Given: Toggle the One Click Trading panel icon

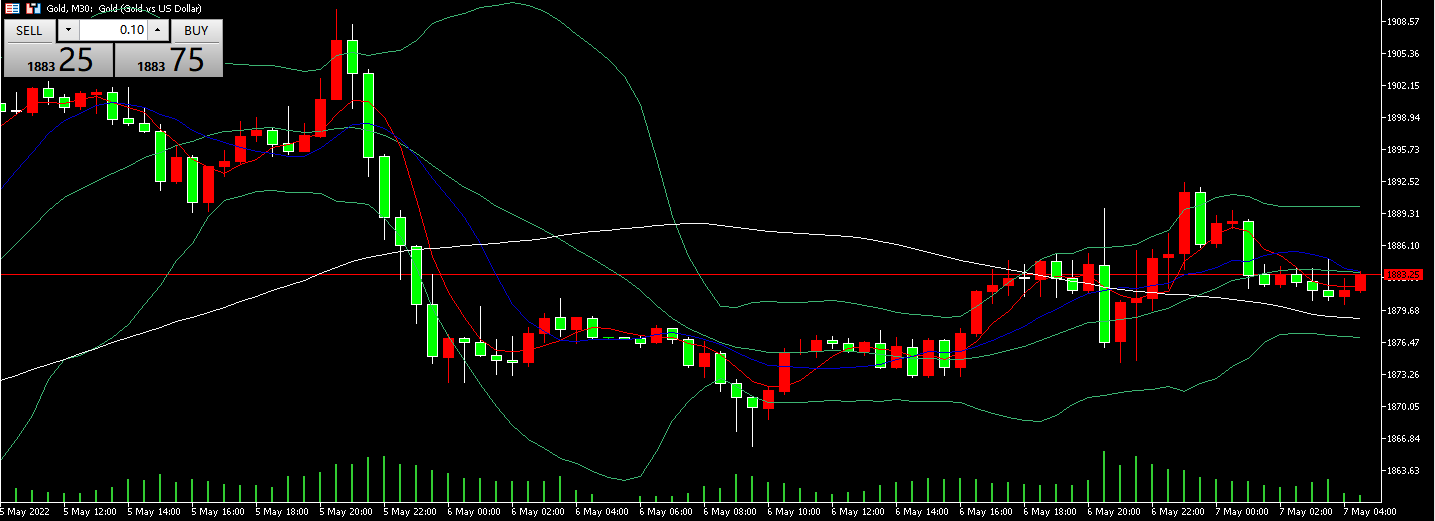Looking at the screenshot, I should [x=11, y=8].
